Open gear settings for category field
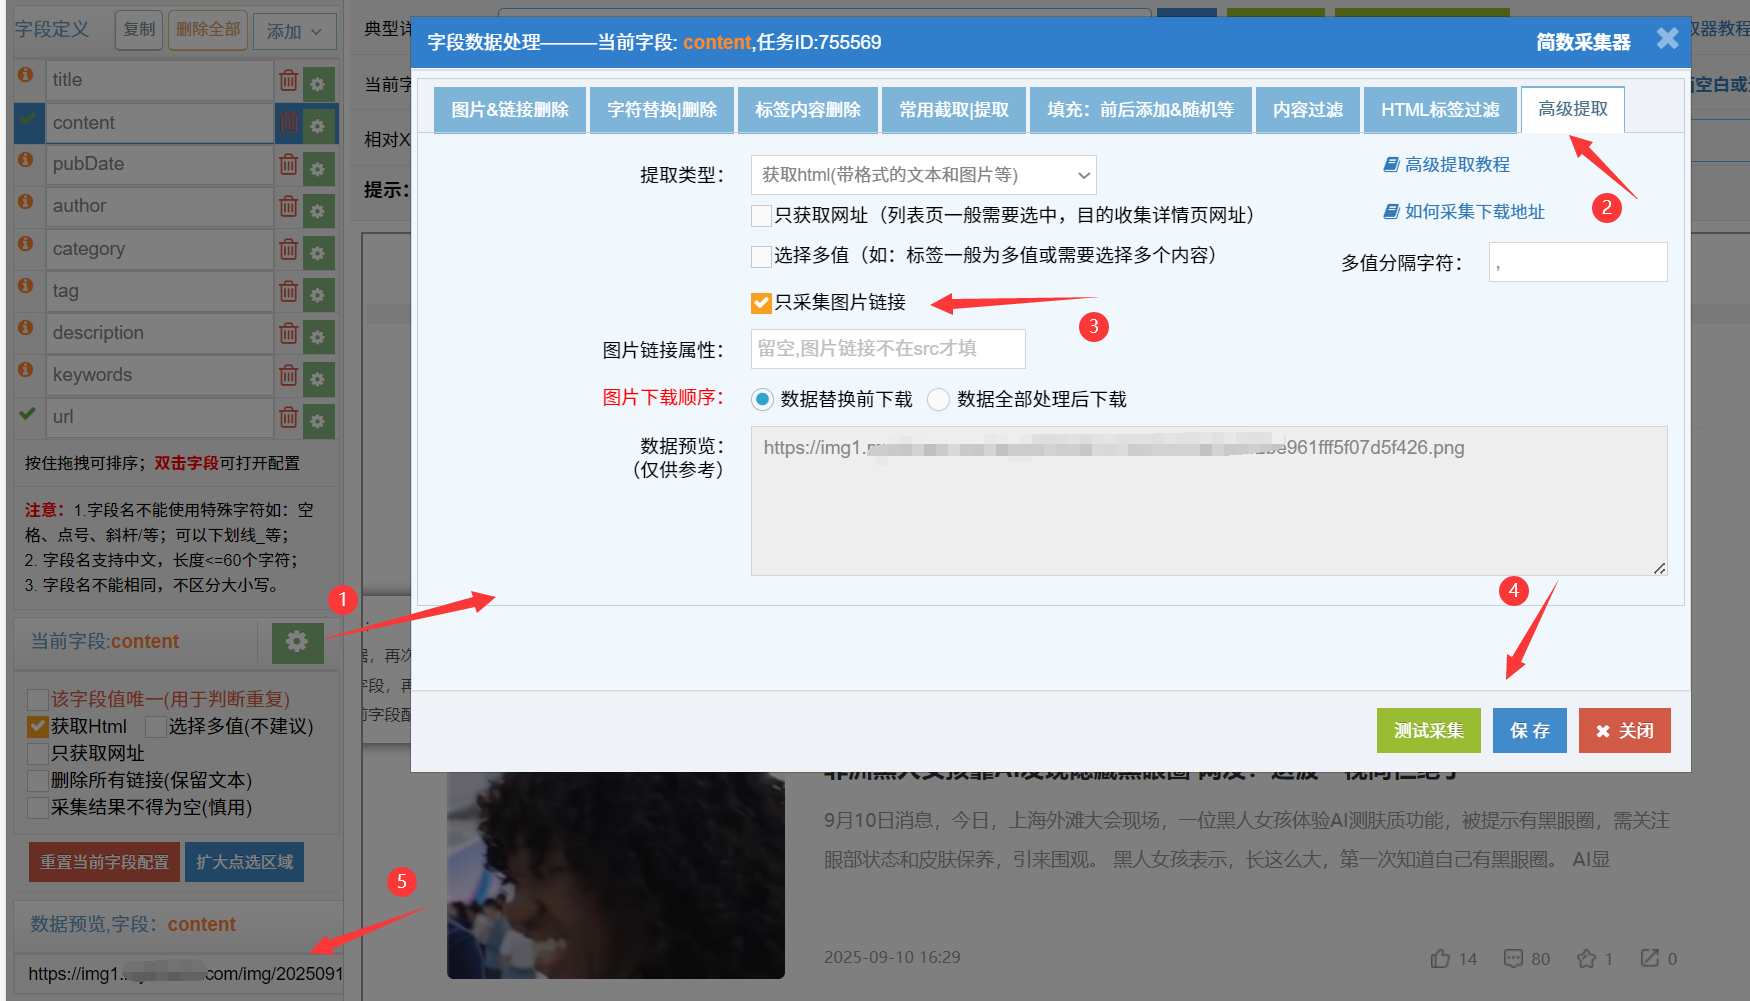Screen dimensions: 1750x1001 [318, 252]
